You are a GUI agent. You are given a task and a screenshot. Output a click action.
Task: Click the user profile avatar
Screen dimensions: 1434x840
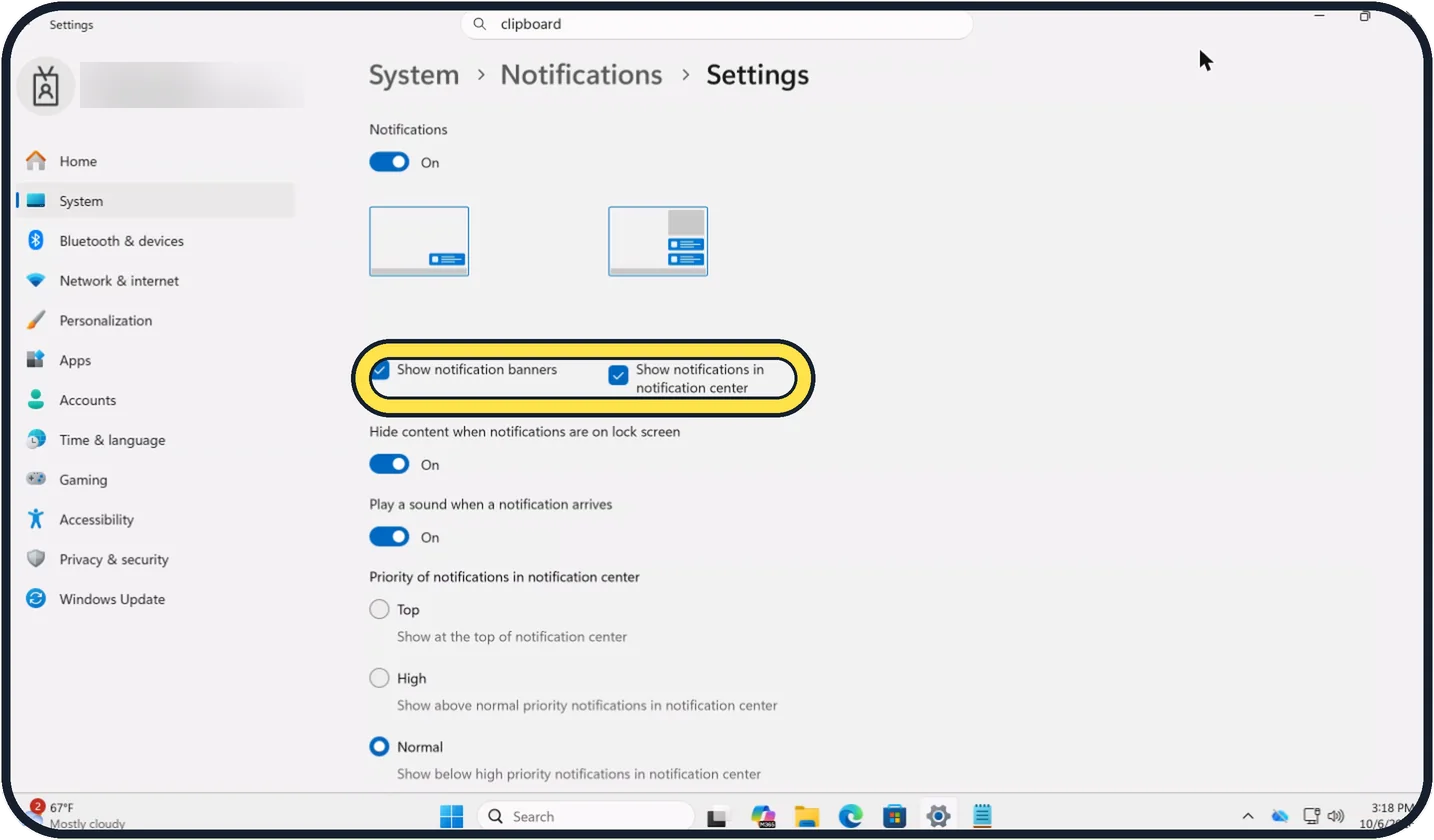(x=46, y=88)
